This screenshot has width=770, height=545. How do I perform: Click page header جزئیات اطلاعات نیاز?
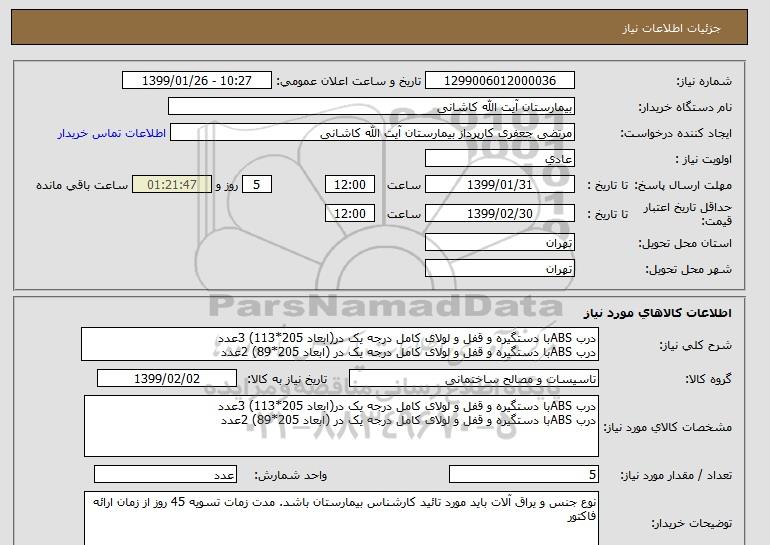click(671, 28)
